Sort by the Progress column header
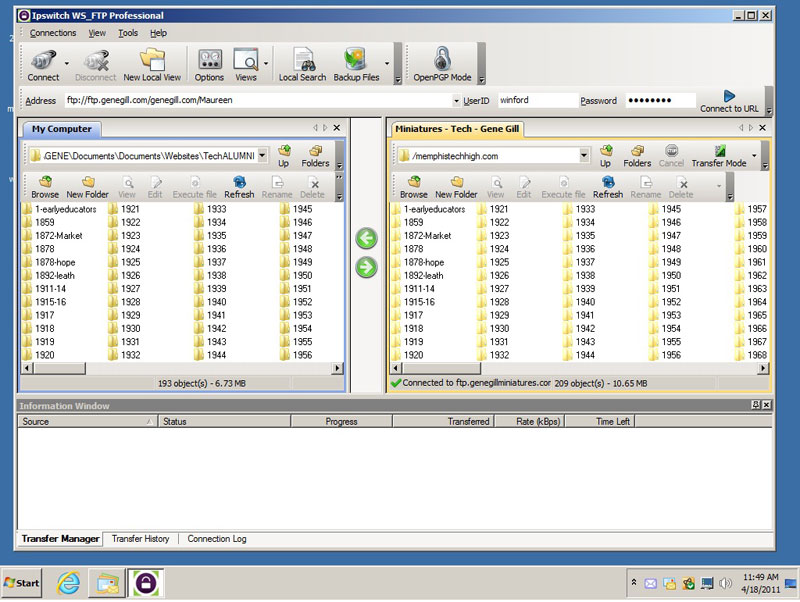Image resolution: width=800 pixels, height=602 pixels. (341, 421)
